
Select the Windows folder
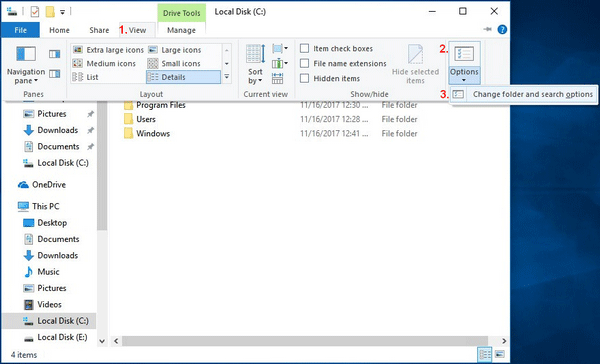coord(153,133)
